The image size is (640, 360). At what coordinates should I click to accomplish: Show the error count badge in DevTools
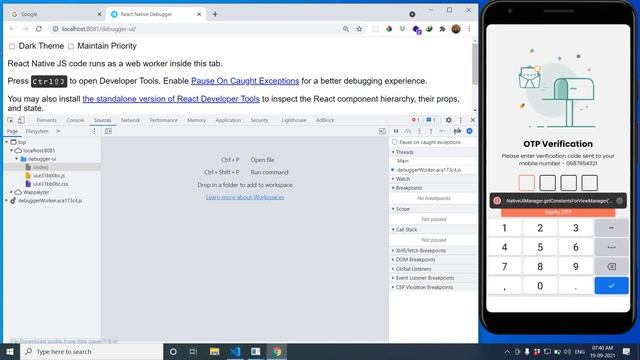coord(415,120)
